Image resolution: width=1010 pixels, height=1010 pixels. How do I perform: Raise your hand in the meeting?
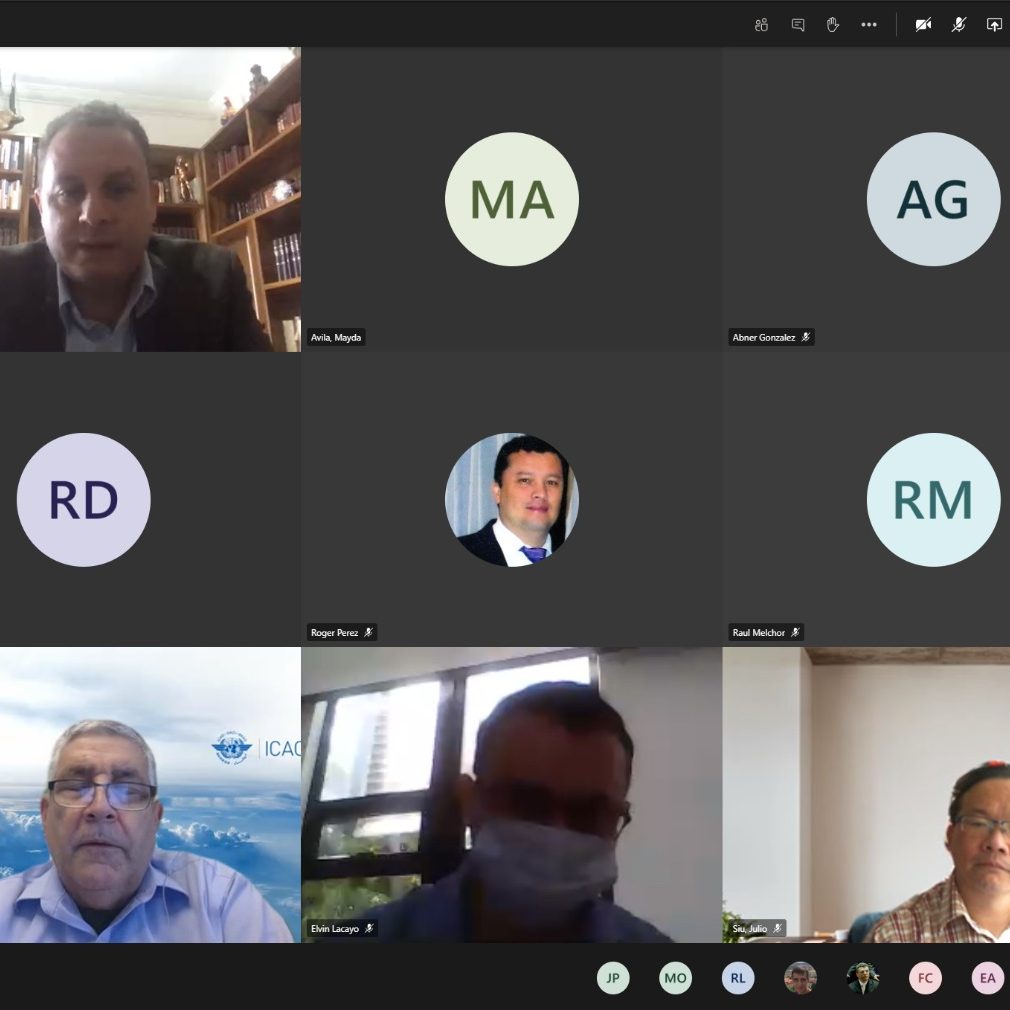point(832,25)
